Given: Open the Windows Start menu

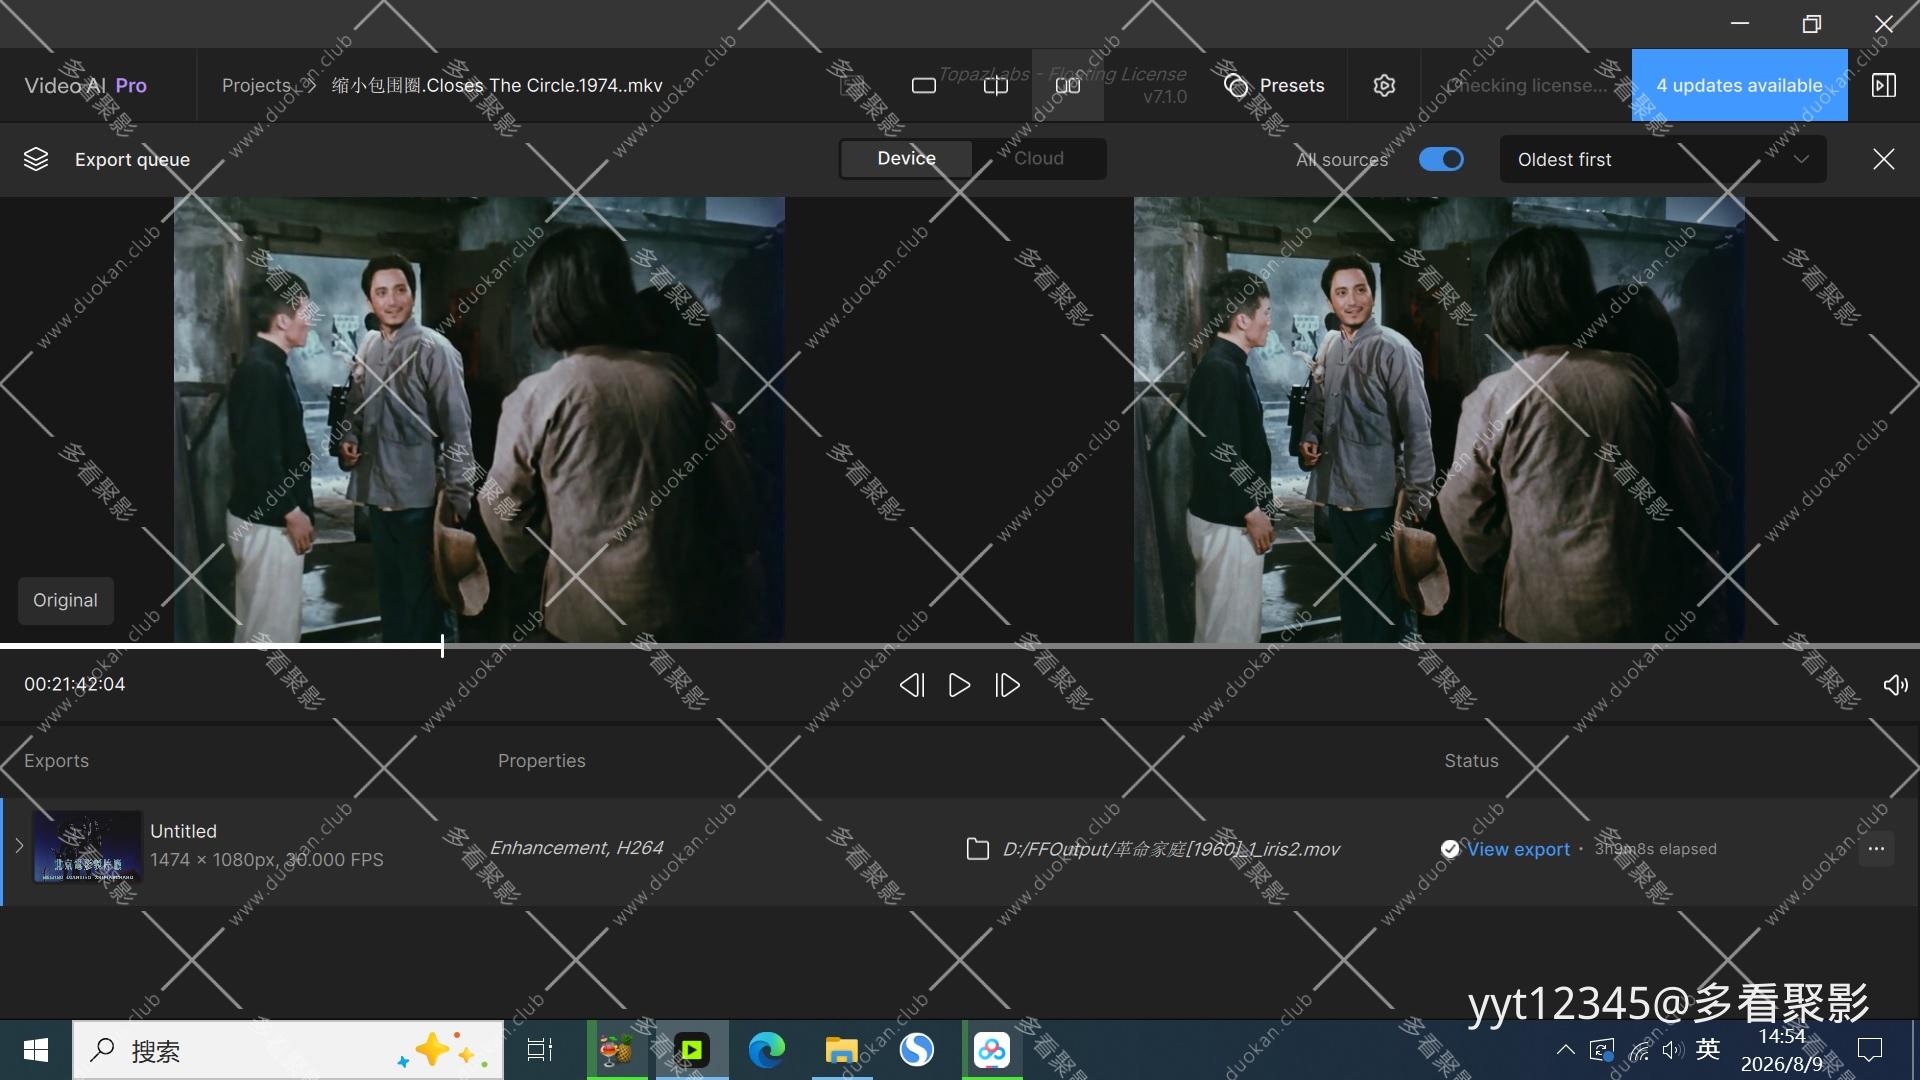Looking at the screenshot, I should pyautogui.click(x=36, y=1050).
